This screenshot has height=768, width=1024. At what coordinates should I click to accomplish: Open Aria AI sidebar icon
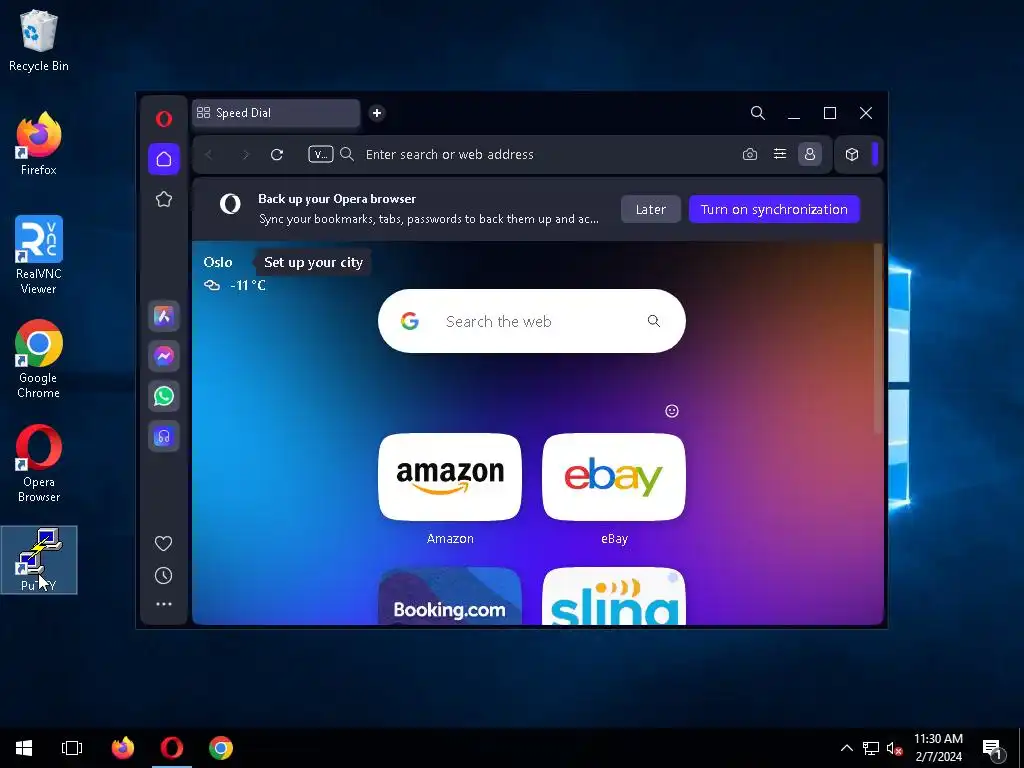point(164,317)
